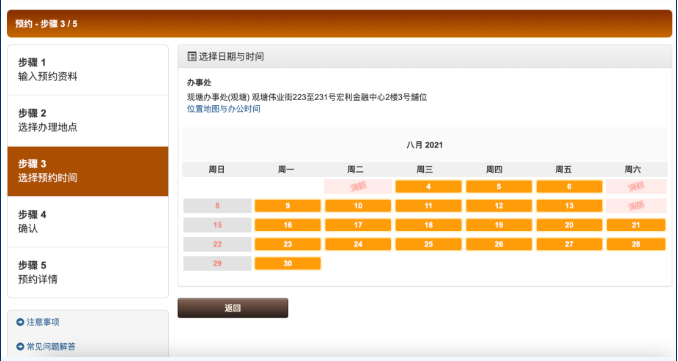678x361 pixels.
Task: Select the 16th appointment date
Action: 288,225
